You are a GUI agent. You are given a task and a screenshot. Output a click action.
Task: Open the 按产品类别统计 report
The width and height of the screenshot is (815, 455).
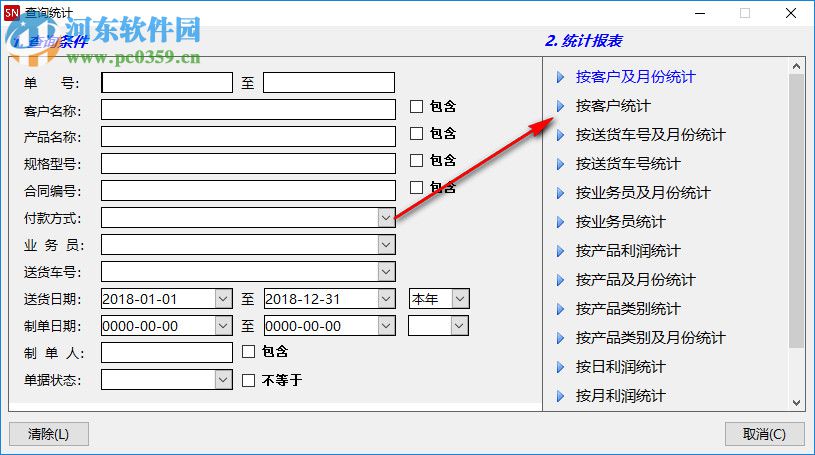[x=628, y=309]
